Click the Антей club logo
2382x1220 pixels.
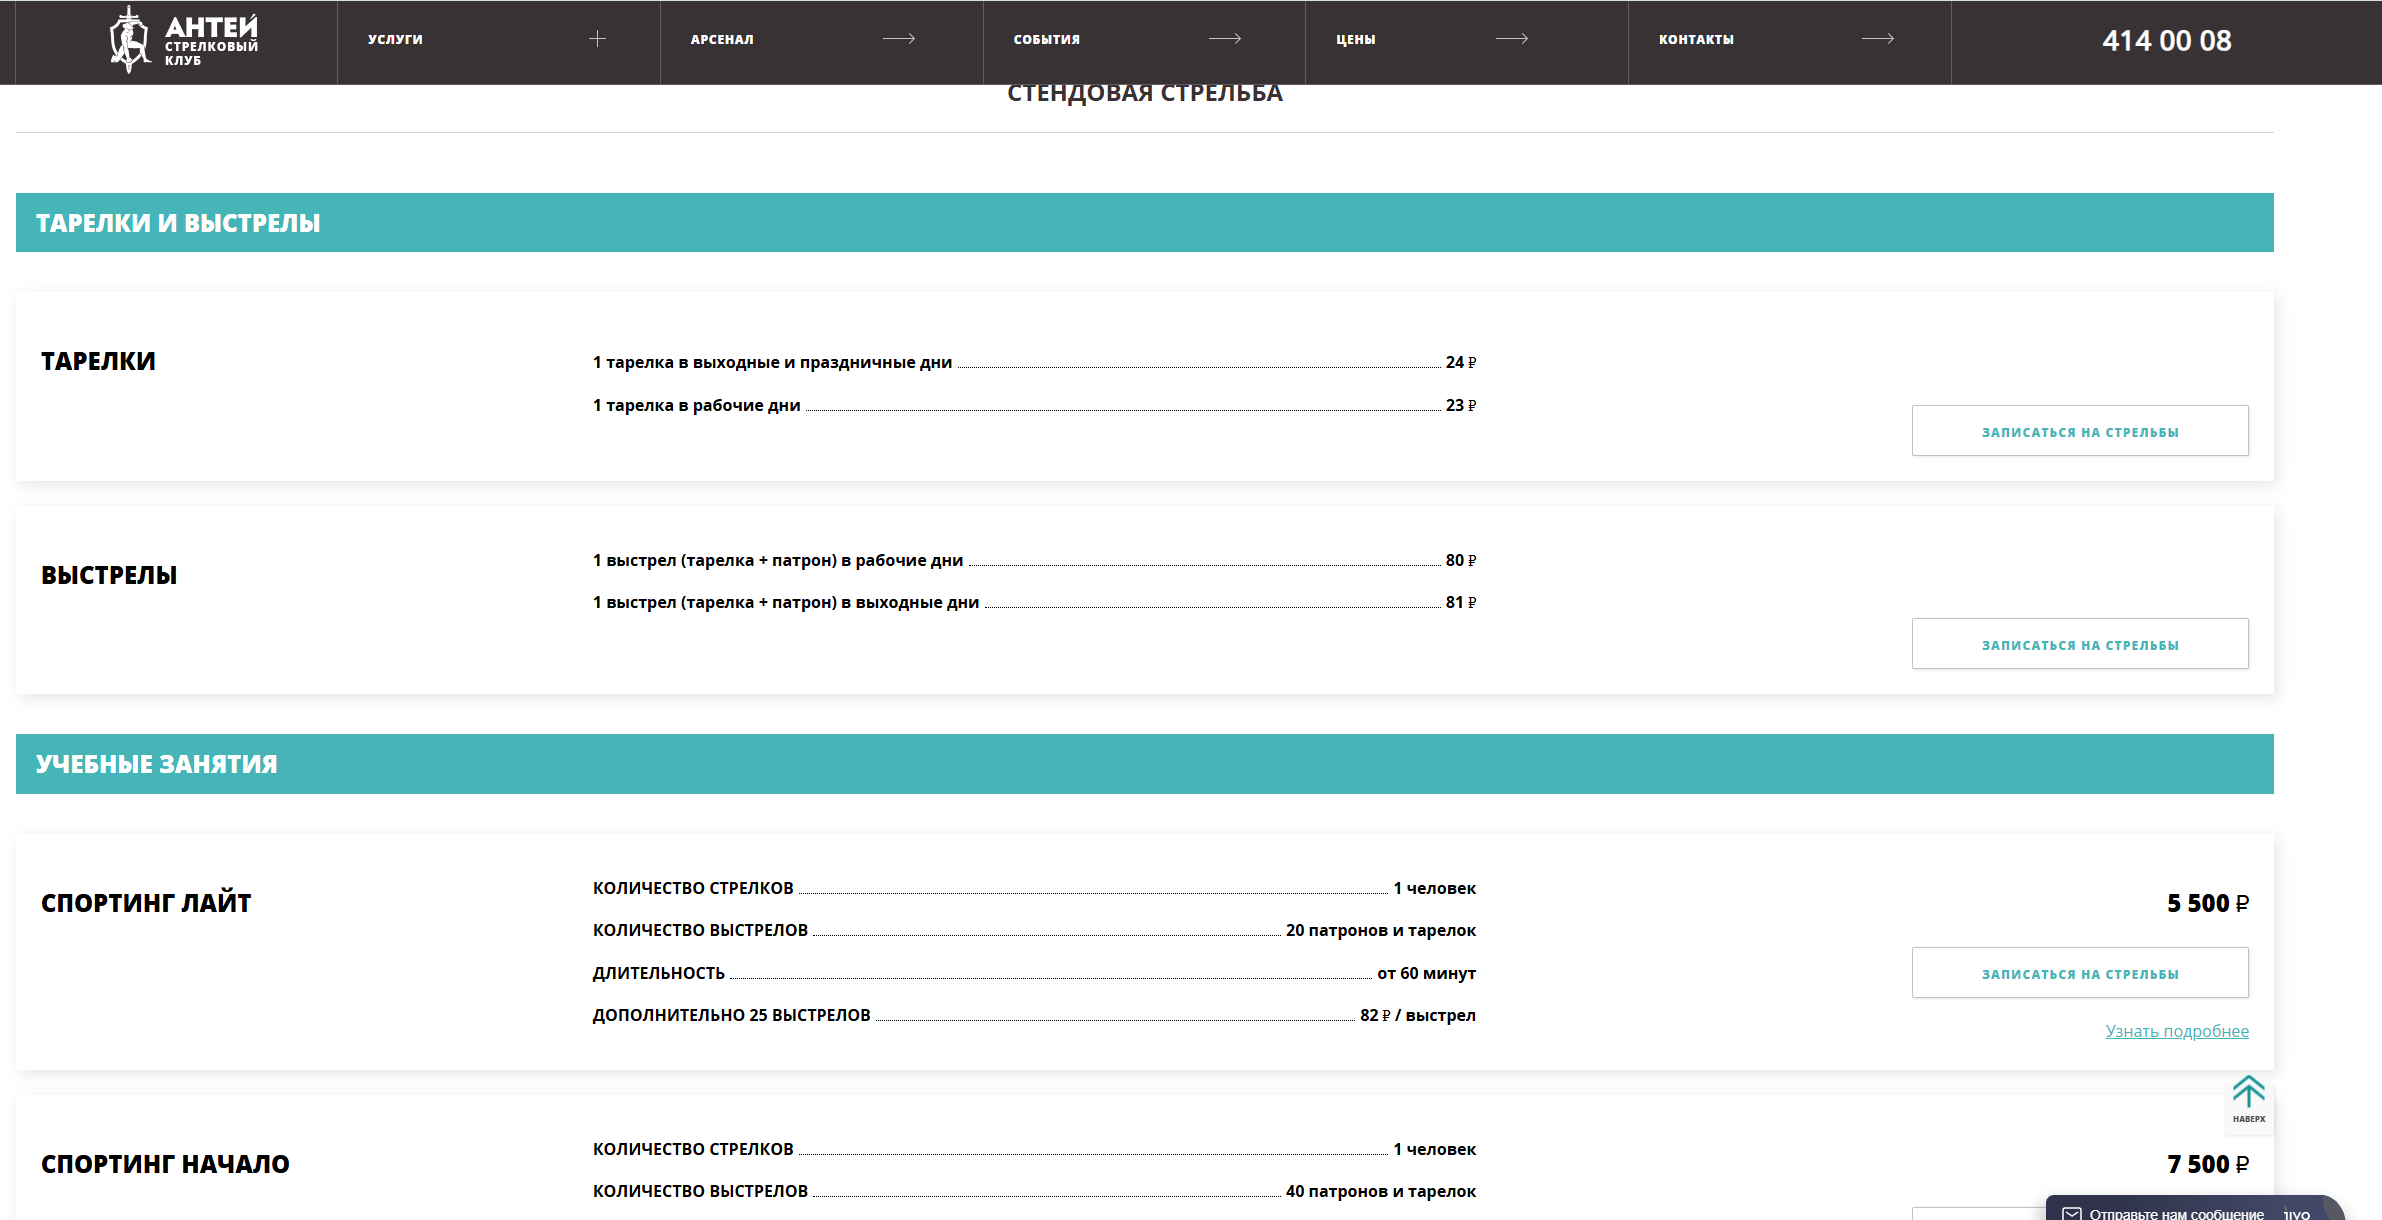click(x=183, y=40)
